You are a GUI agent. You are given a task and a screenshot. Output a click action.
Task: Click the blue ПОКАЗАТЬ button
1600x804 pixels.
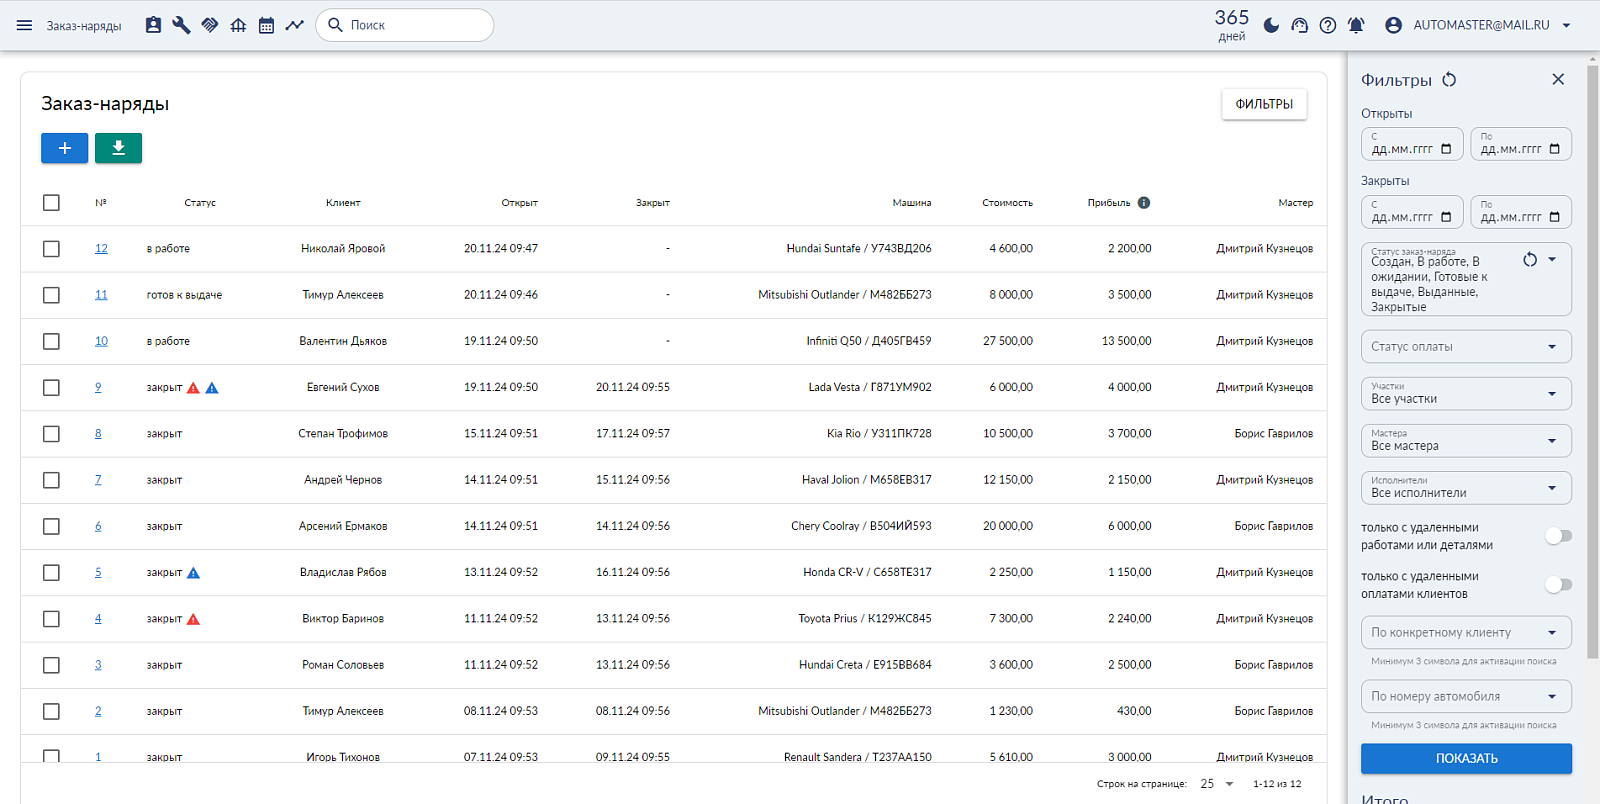click(1466, 758)
